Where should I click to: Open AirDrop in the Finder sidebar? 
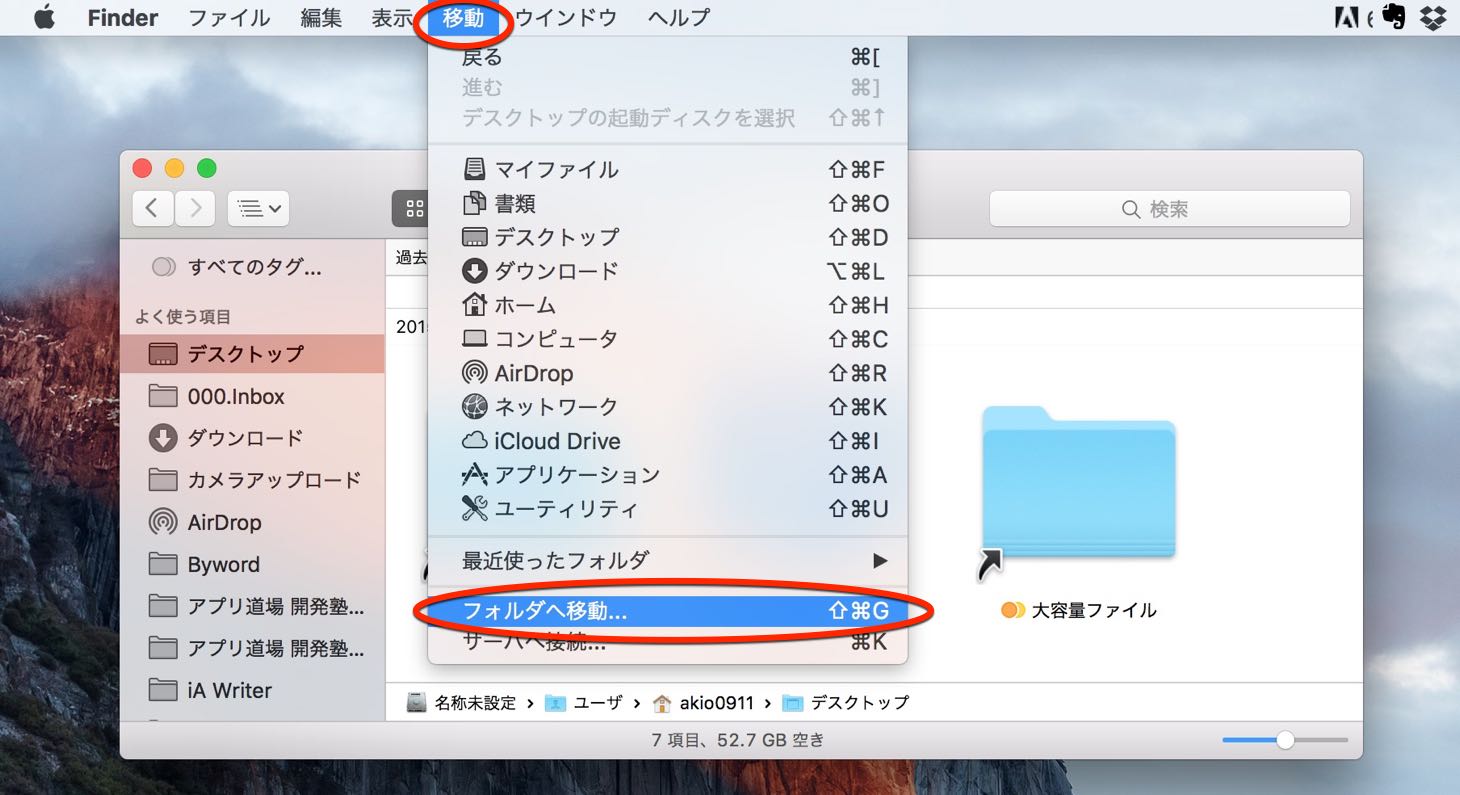click(252, 522)
